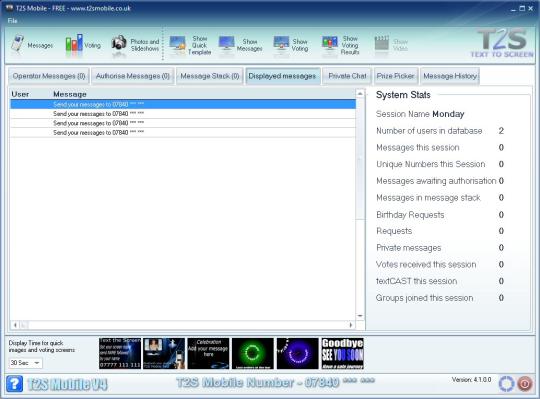The height and width of the screenshot is (399, 540).
Task: Select the green ring quick image thumbnail
Action: click(x=252, y=353)
